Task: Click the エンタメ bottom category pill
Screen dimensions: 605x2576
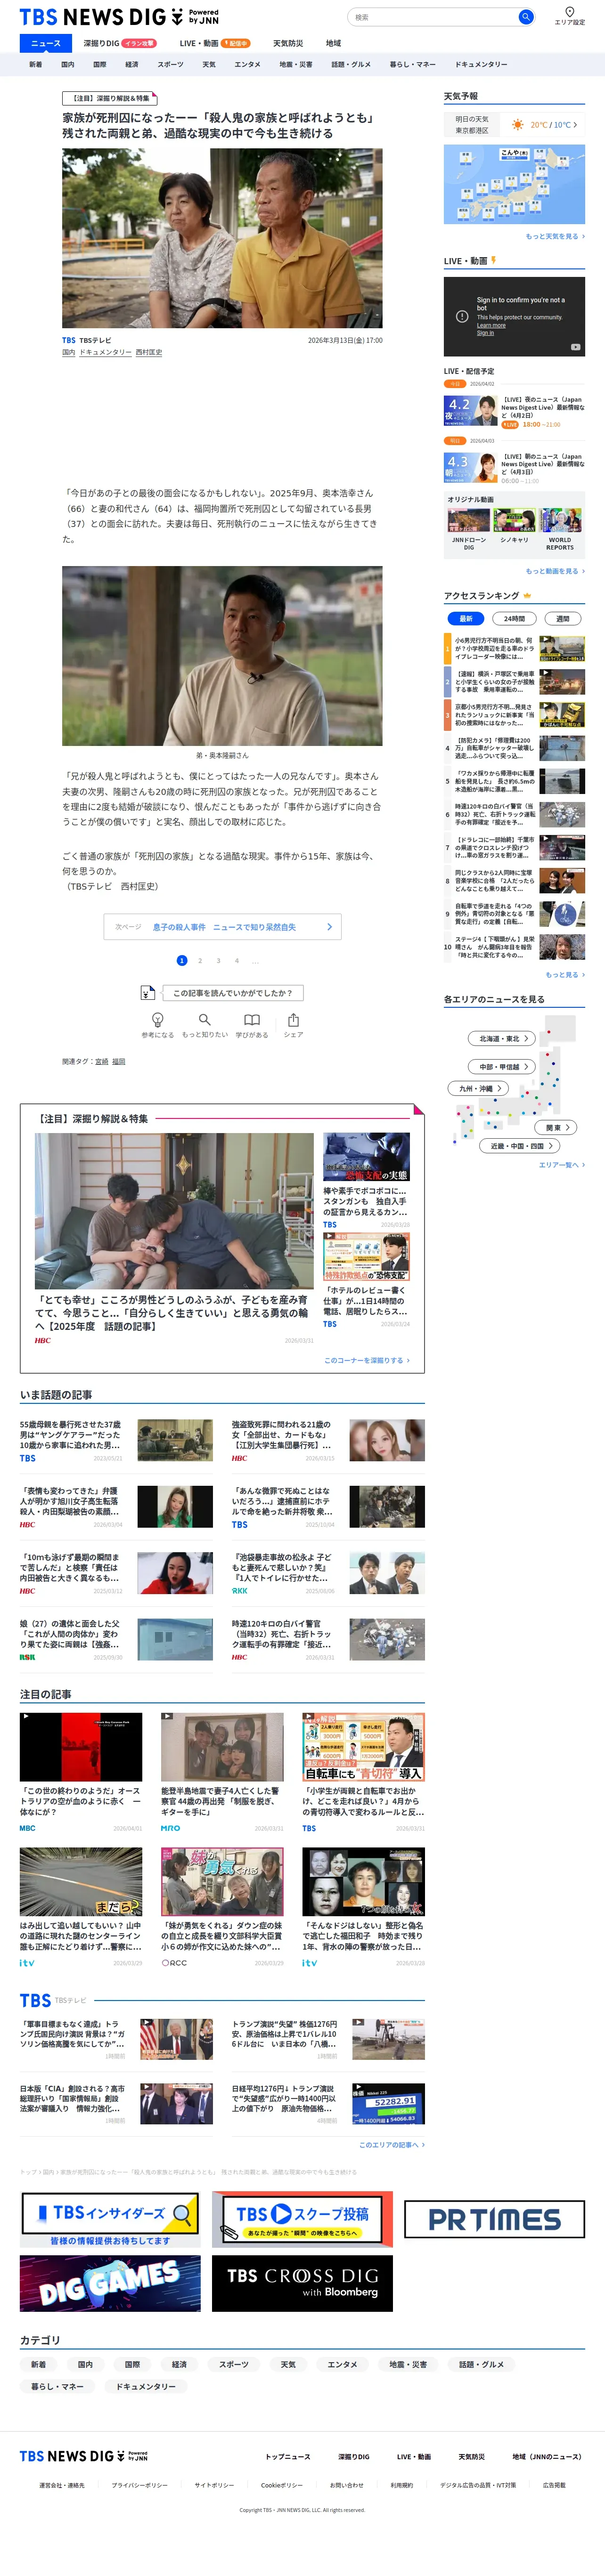Action: (342, 2364)
